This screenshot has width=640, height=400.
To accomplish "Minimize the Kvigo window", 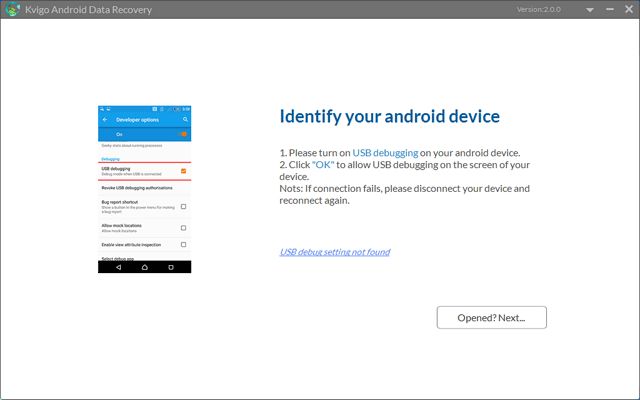I will pyautogui.click(x=610, y=9).
